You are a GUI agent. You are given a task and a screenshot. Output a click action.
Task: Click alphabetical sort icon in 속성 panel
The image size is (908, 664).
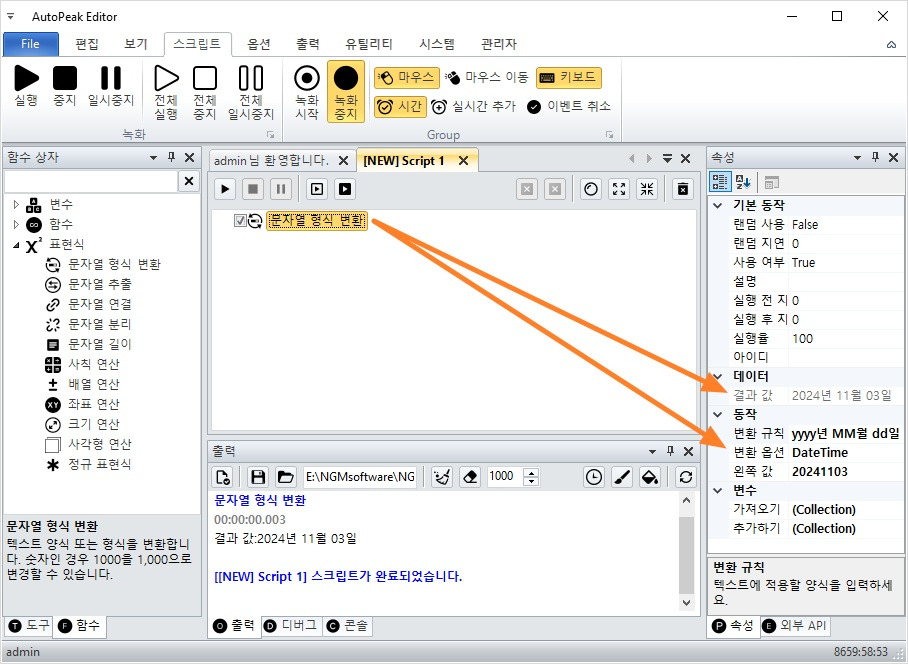743,182
